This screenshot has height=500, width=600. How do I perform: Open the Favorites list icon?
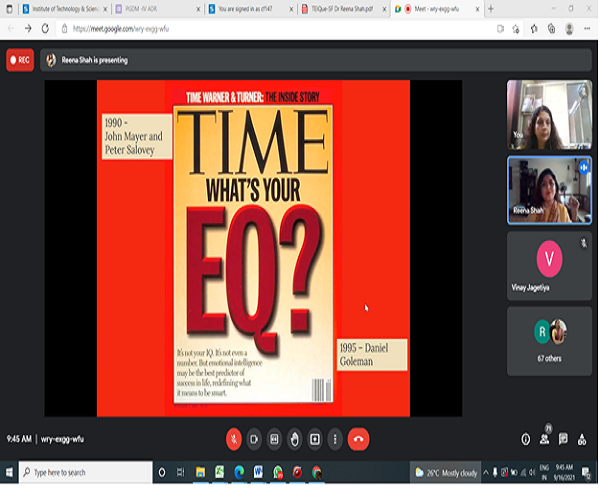[x=534, y=29]
